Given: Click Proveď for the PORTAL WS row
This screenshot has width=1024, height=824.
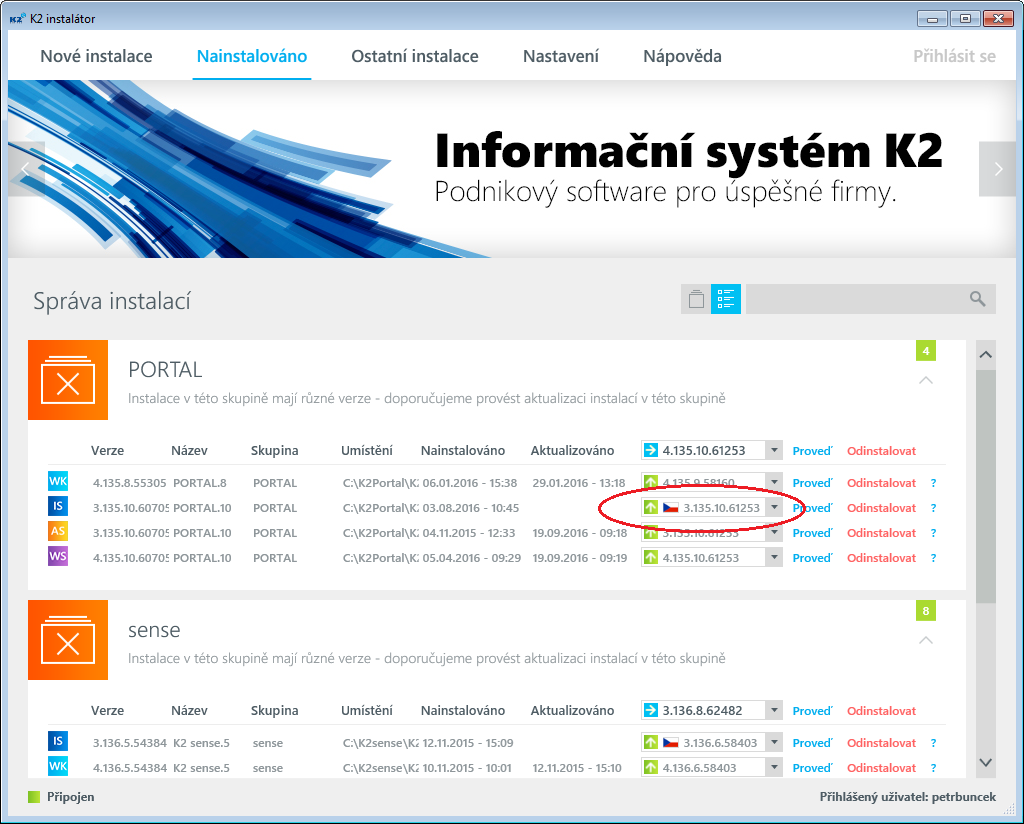Looking at the screenshot, I should pyautogui.click(x=812, y=558).
